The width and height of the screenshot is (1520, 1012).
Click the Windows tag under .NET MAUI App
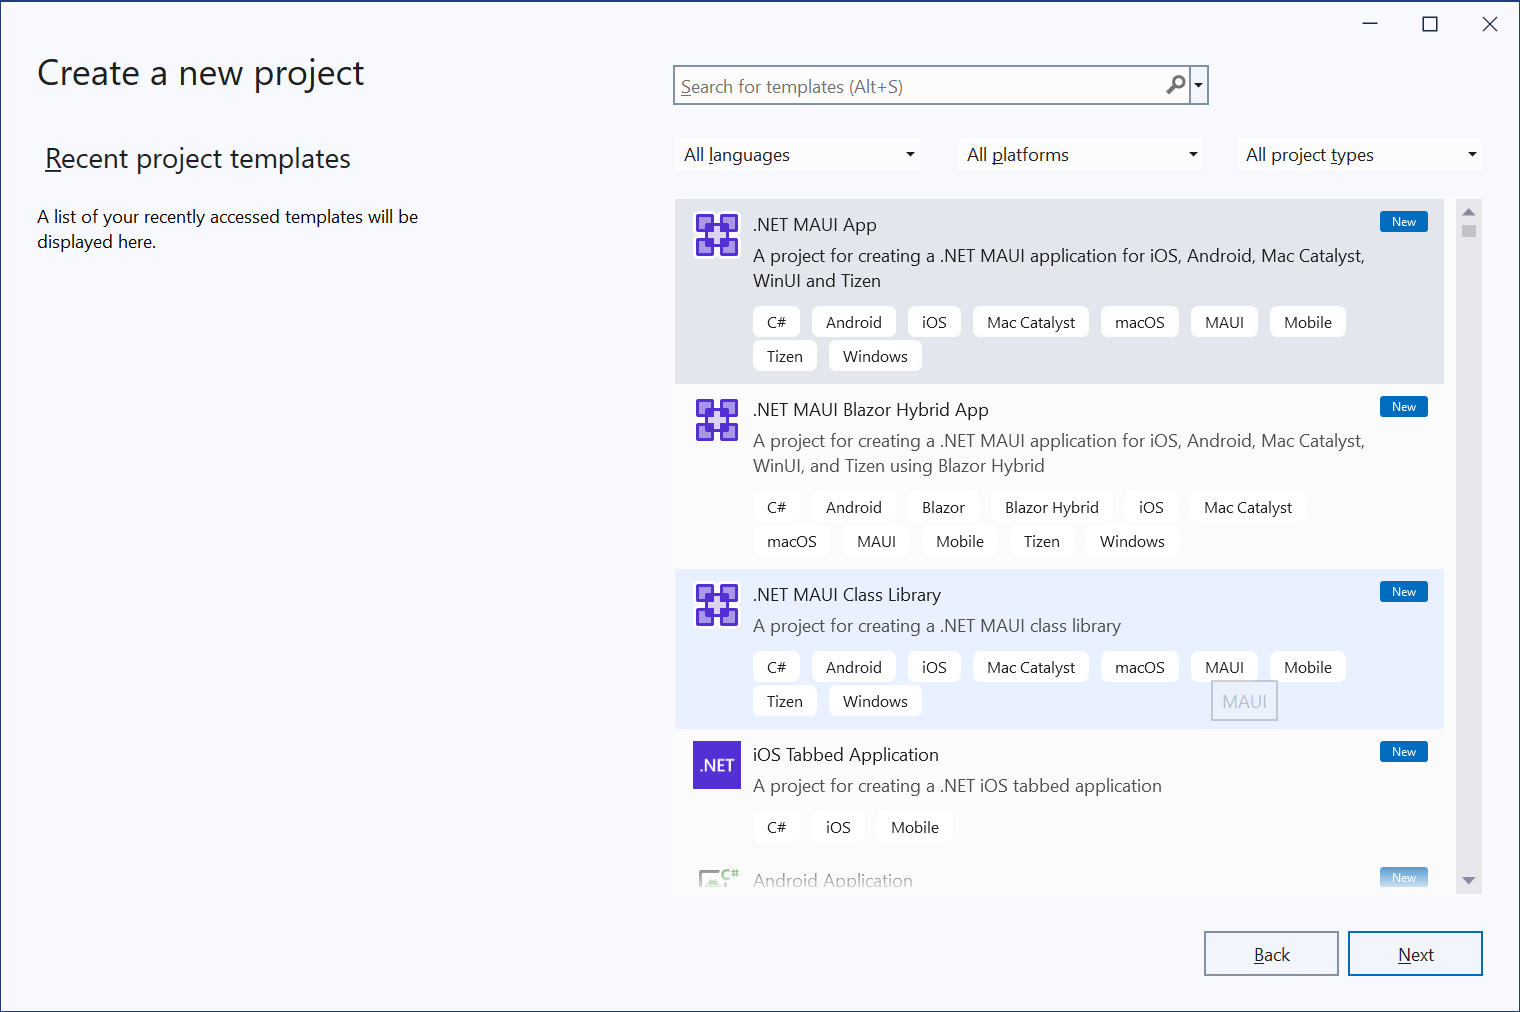(875, 356)
